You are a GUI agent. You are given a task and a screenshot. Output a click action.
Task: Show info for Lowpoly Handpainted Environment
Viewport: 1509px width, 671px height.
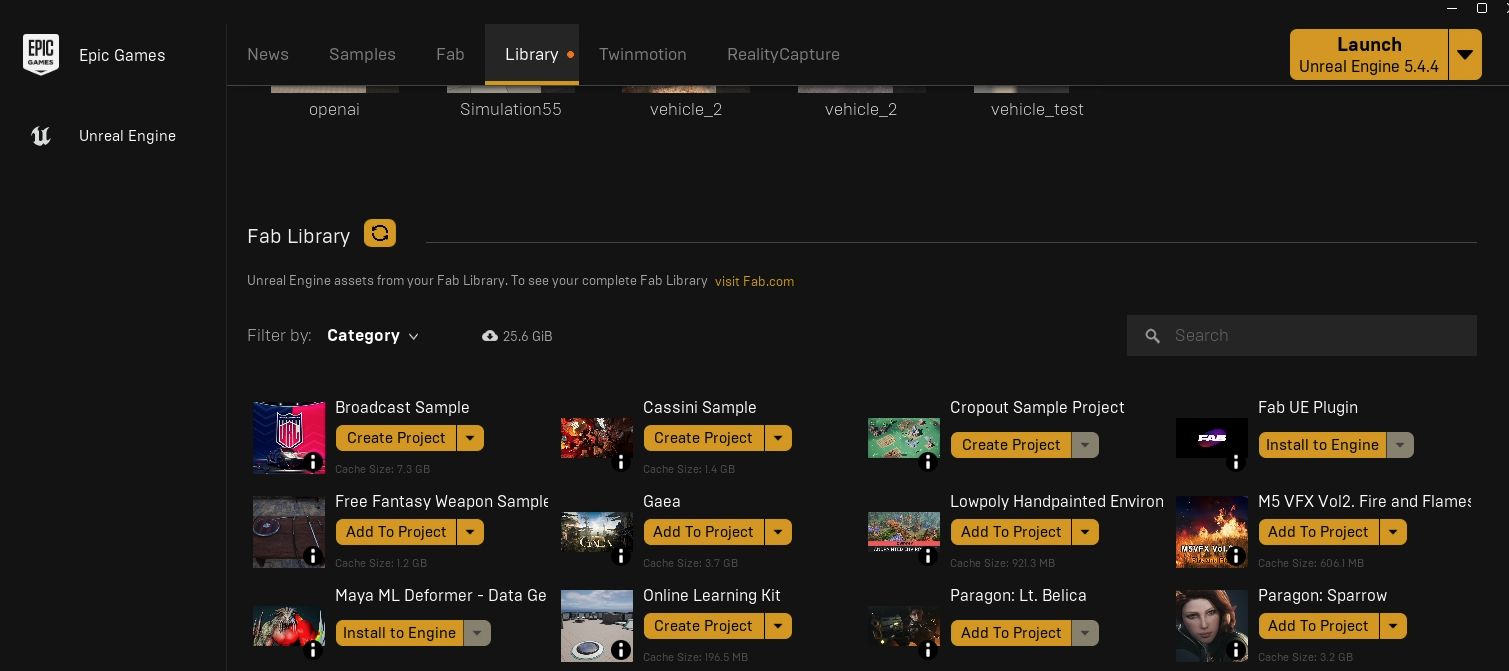(928, 556)
